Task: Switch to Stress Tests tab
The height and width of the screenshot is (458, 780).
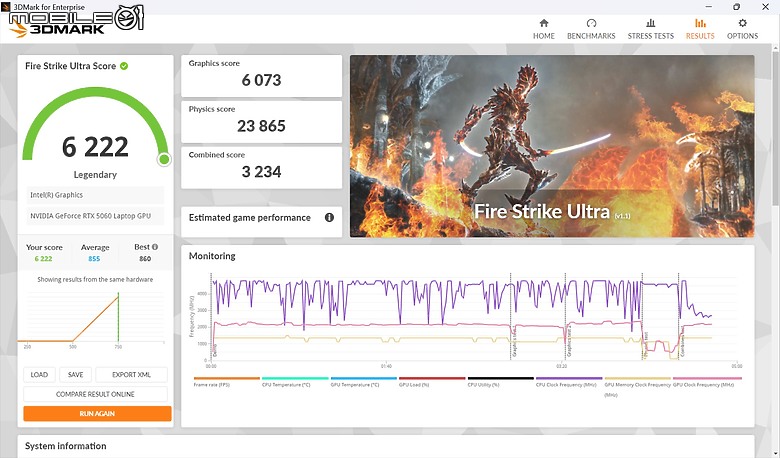Action: 651,29
